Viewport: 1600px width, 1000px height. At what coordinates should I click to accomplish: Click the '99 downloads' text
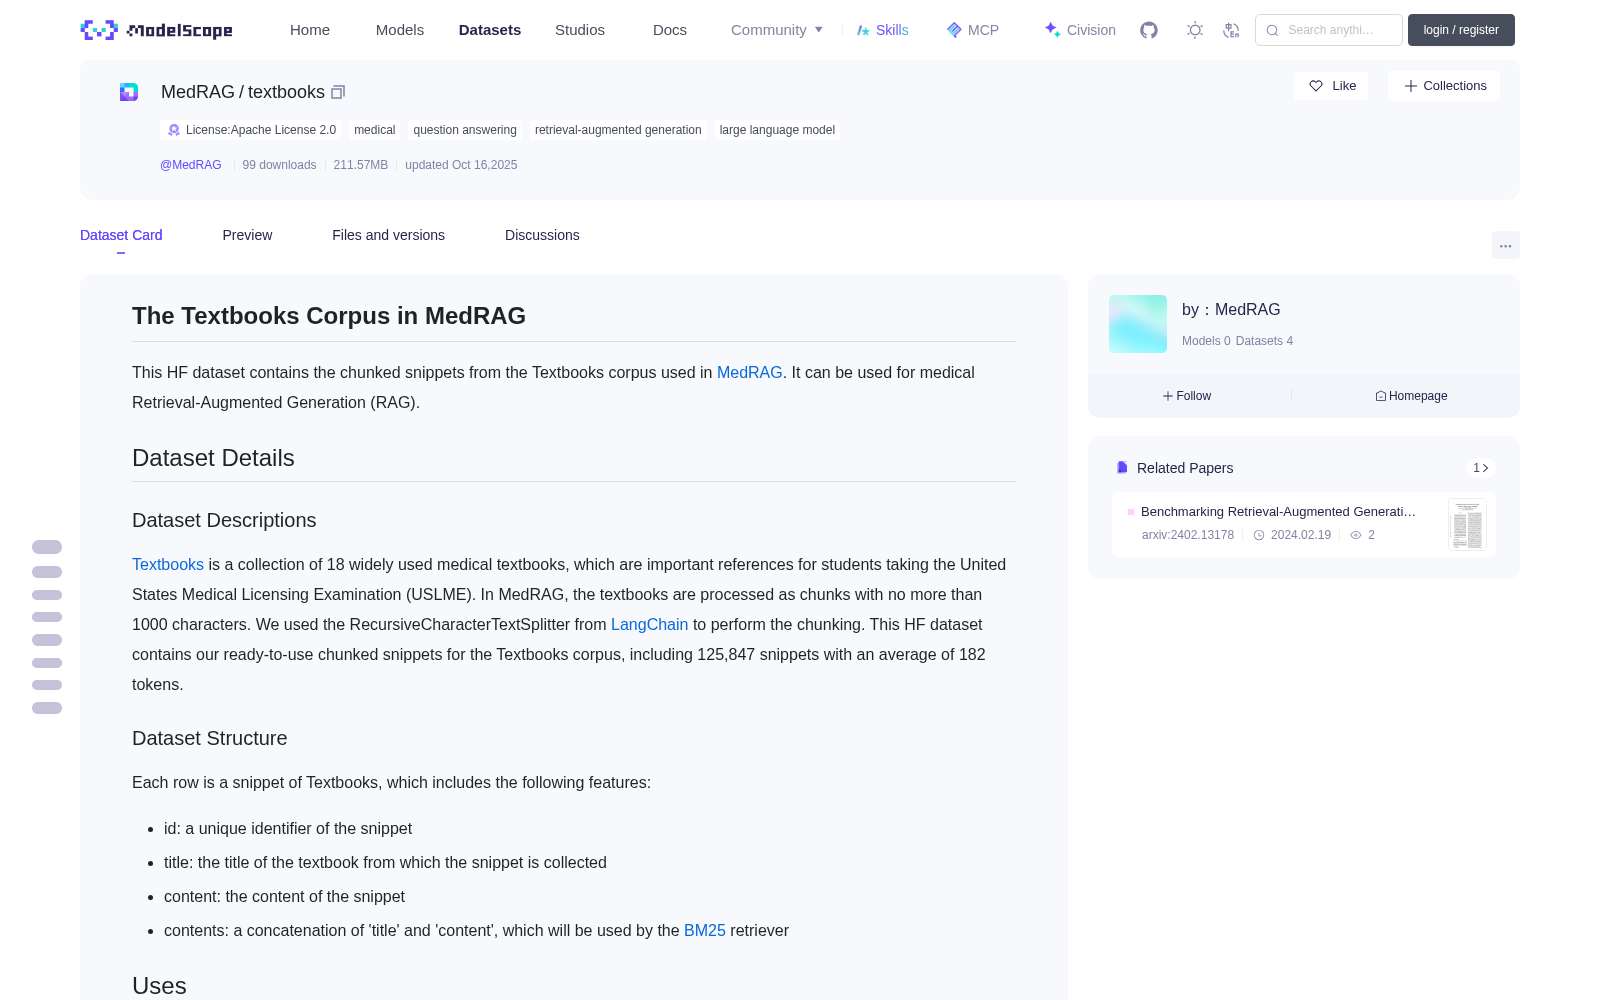point(279,165)
